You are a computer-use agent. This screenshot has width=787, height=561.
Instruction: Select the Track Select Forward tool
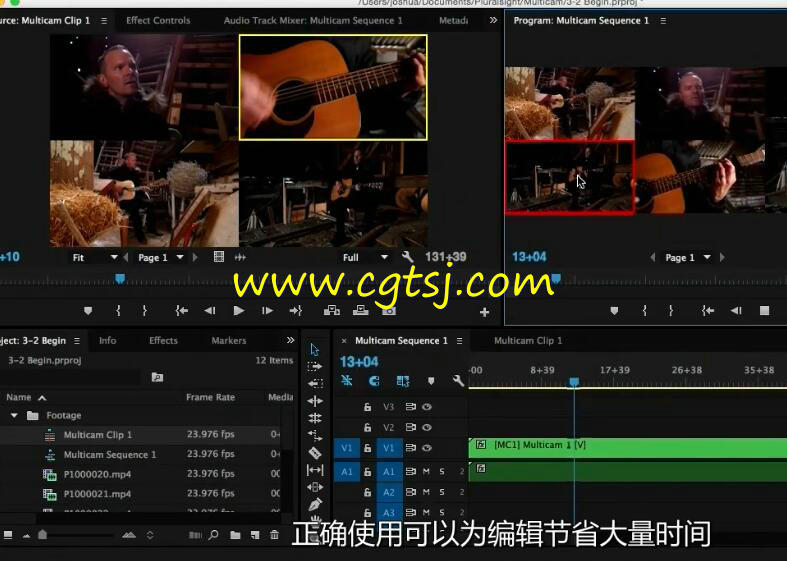click(x=315, y=367)
